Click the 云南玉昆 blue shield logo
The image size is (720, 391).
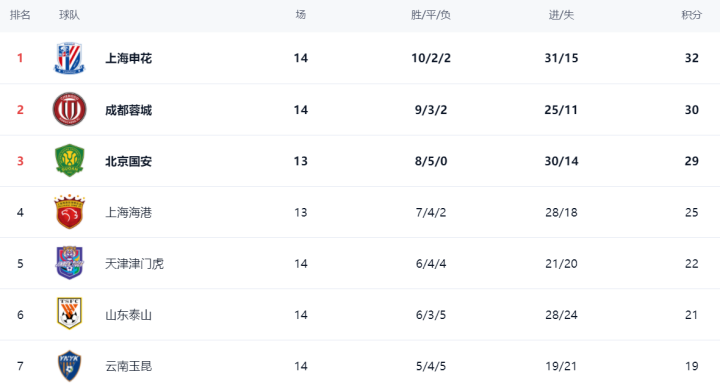pyautogui.click(x=69, y=366)
